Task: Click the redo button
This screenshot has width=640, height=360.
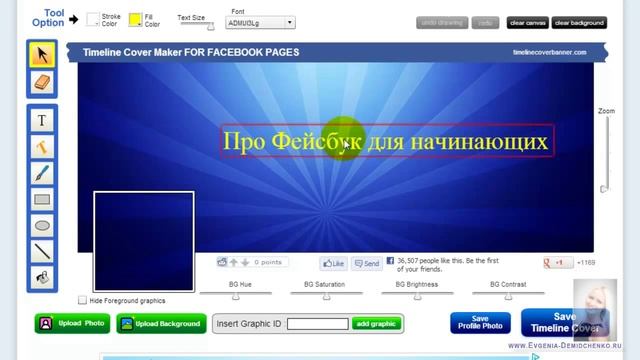Action: 485,23
